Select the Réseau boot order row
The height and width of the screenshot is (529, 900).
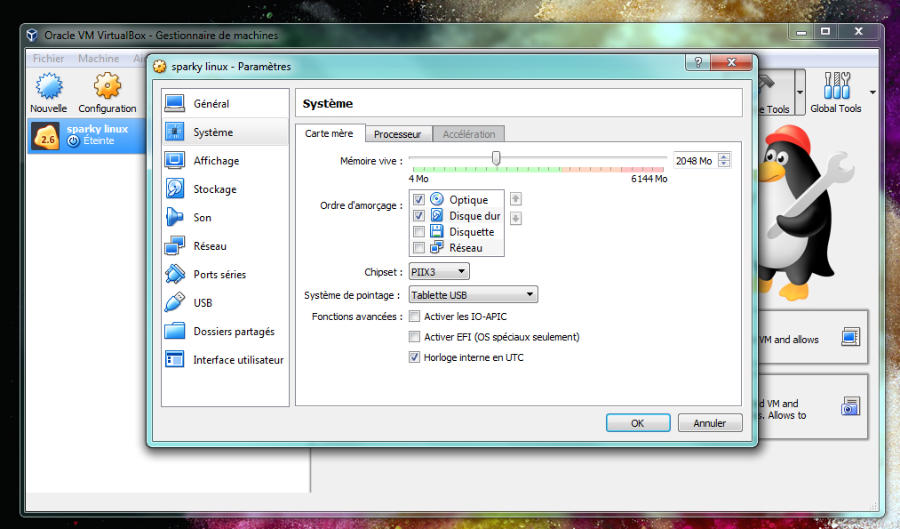tap(457, 247)
